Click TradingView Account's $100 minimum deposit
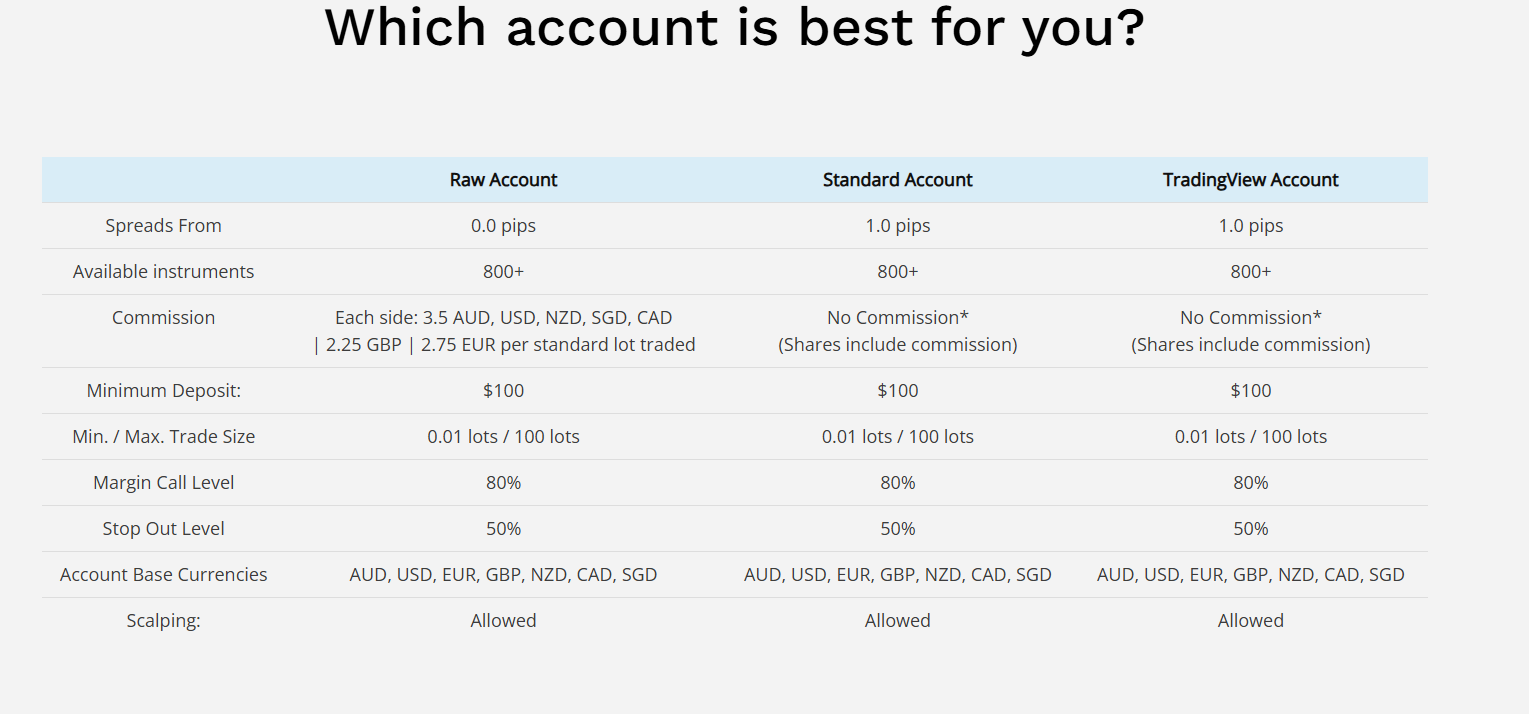1529x714 pixels. pos(1250,391)
